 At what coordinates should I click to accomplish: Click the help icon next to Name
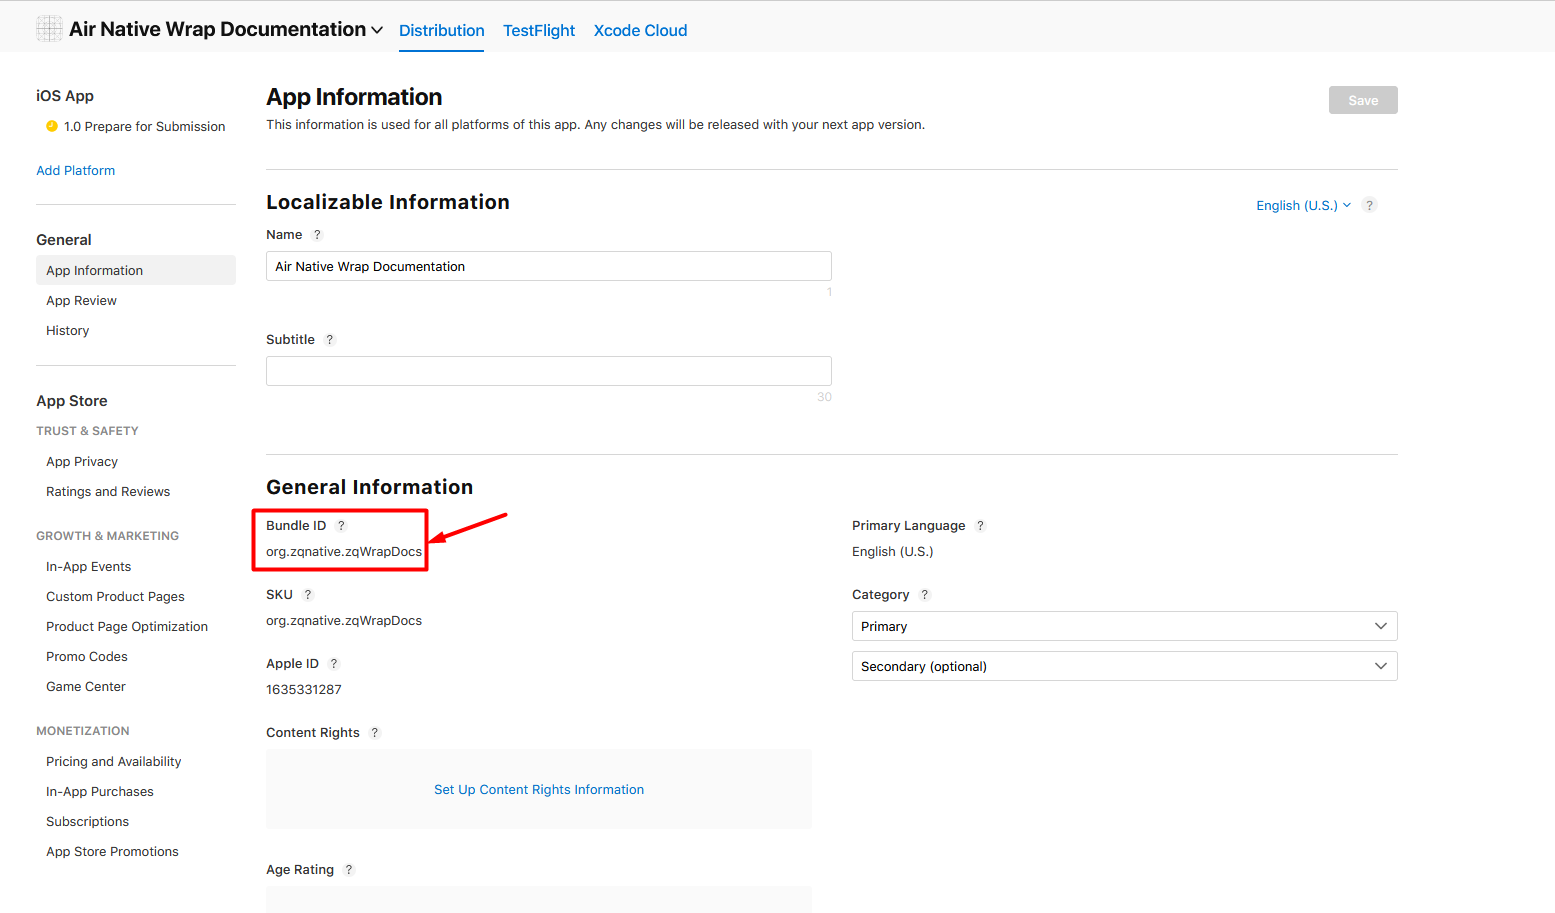tap(317, 235)
